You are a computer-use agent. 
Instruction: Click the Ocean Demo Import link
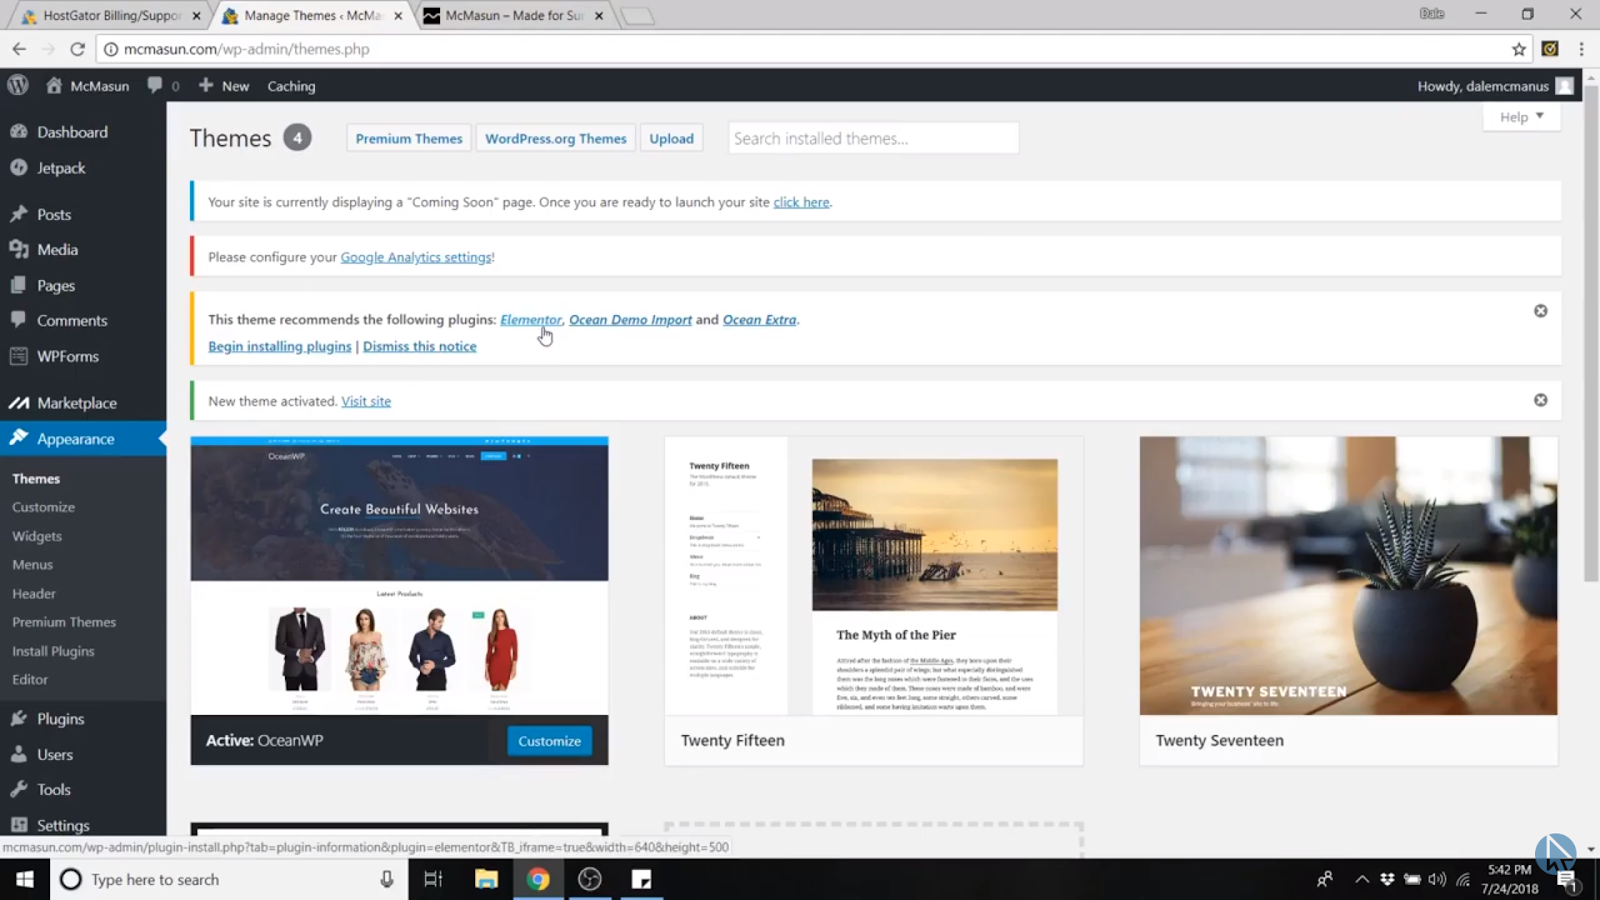[x=630, y=320]
